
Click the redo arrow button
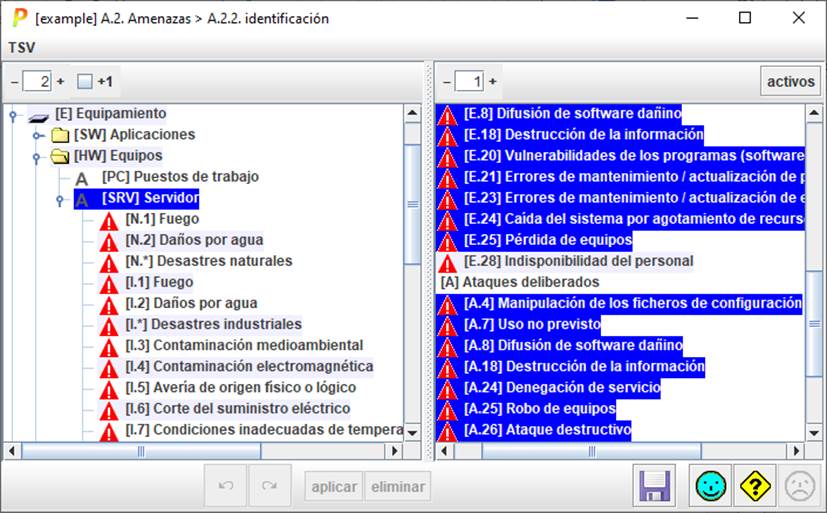268,487
